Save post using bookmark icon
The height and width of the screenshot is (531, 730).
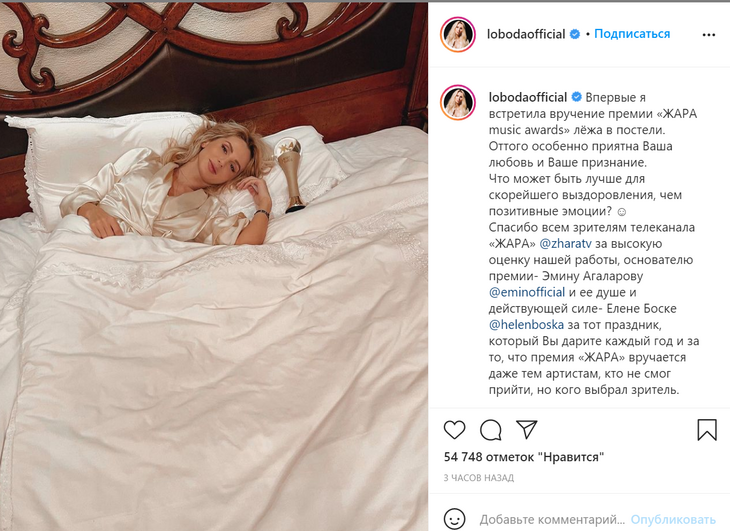coord(707,430)
